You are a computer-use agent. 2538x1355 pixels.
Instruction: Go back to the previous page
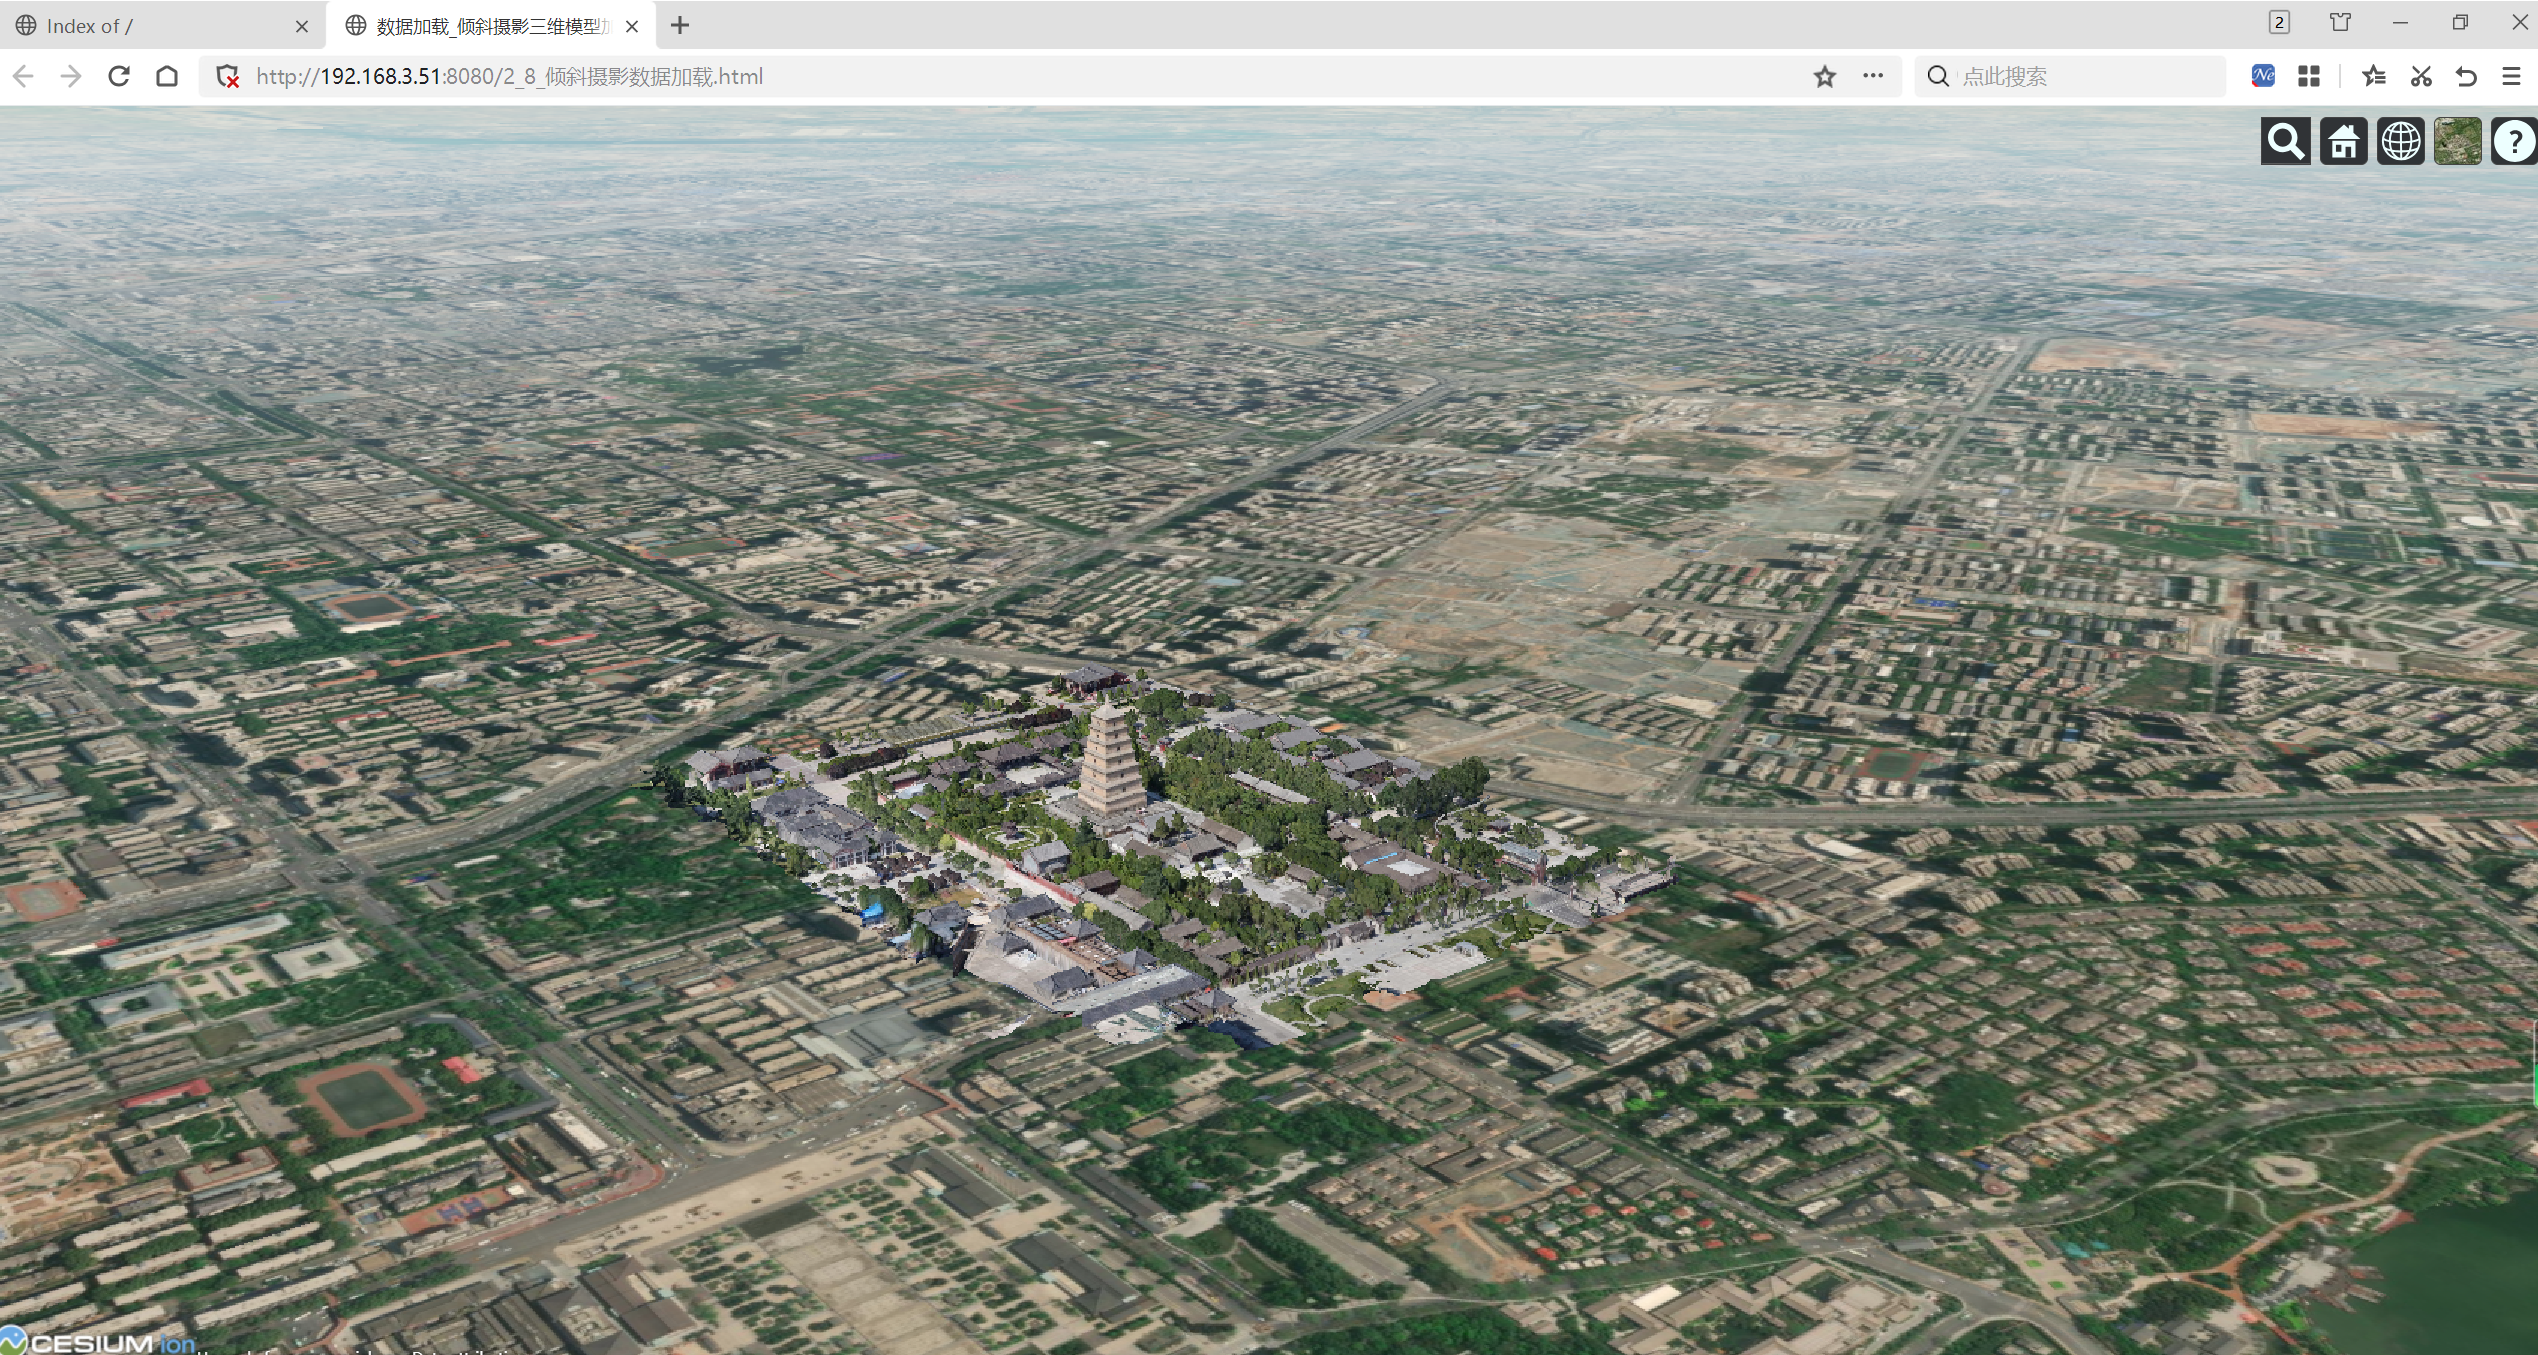pyautogui.click(x=24, y=76)
